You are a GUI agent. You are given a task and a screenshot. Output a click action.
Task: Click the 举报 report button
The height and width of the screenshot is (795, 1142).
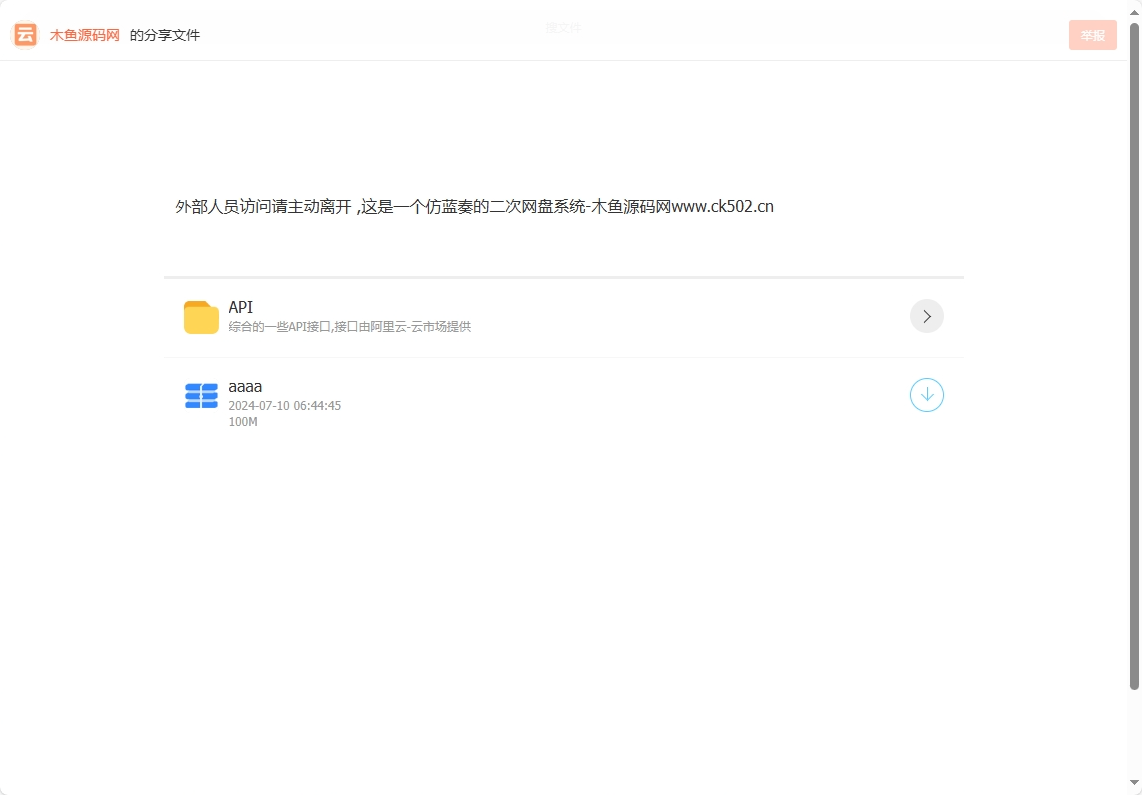[x=1092, y=35]
